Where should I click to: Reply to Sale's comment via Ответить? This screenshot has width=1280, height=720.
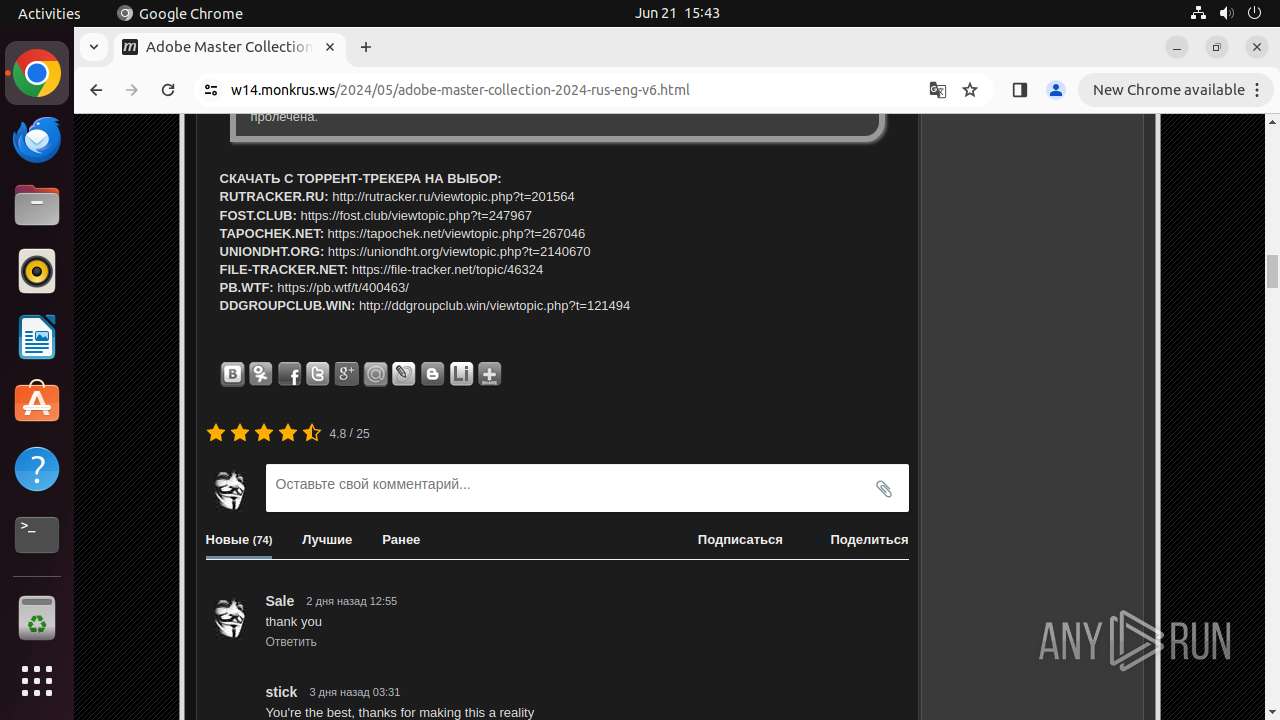pos(291,642)
